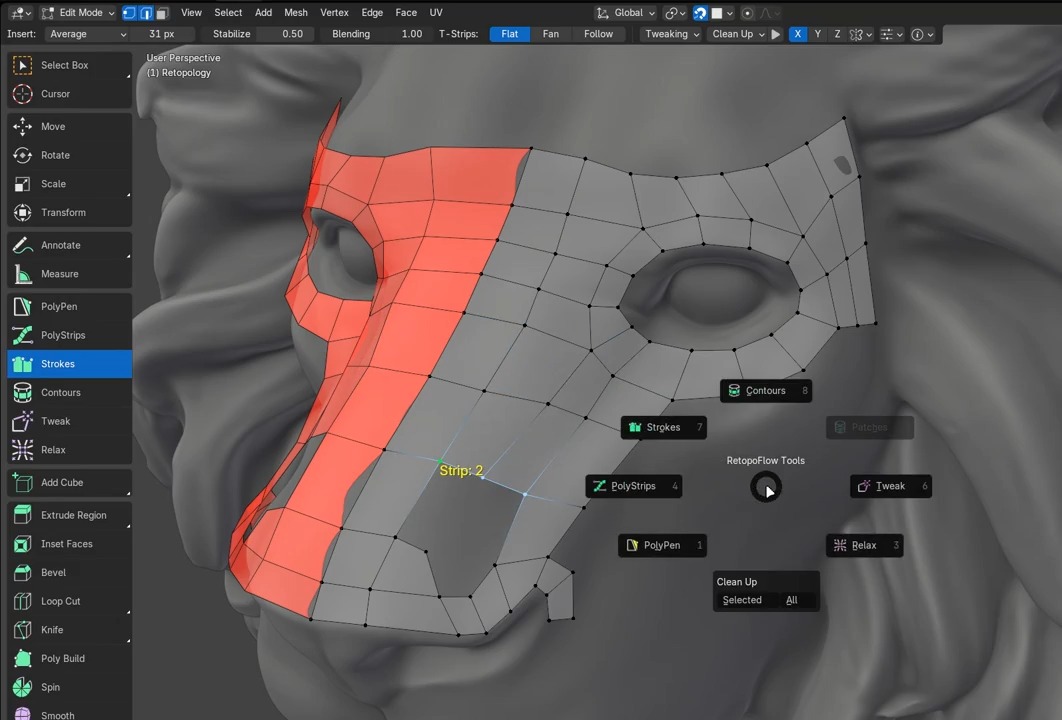Choose PolyStrips in the pie menu
The width and height of the screenshot is (1062, 720).
(634, 486)
